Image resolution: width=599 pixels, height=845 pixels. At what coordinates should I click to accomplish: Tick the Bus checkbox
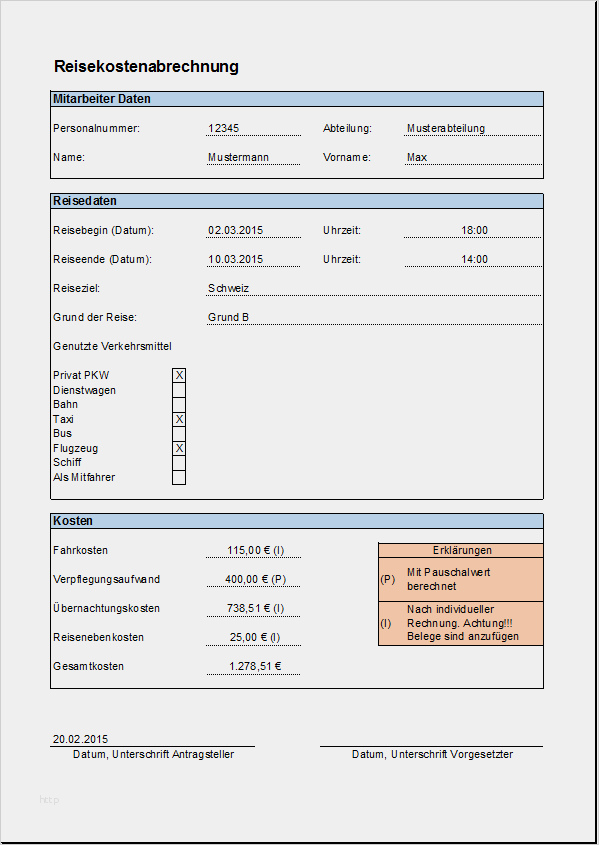pos(179,433)
